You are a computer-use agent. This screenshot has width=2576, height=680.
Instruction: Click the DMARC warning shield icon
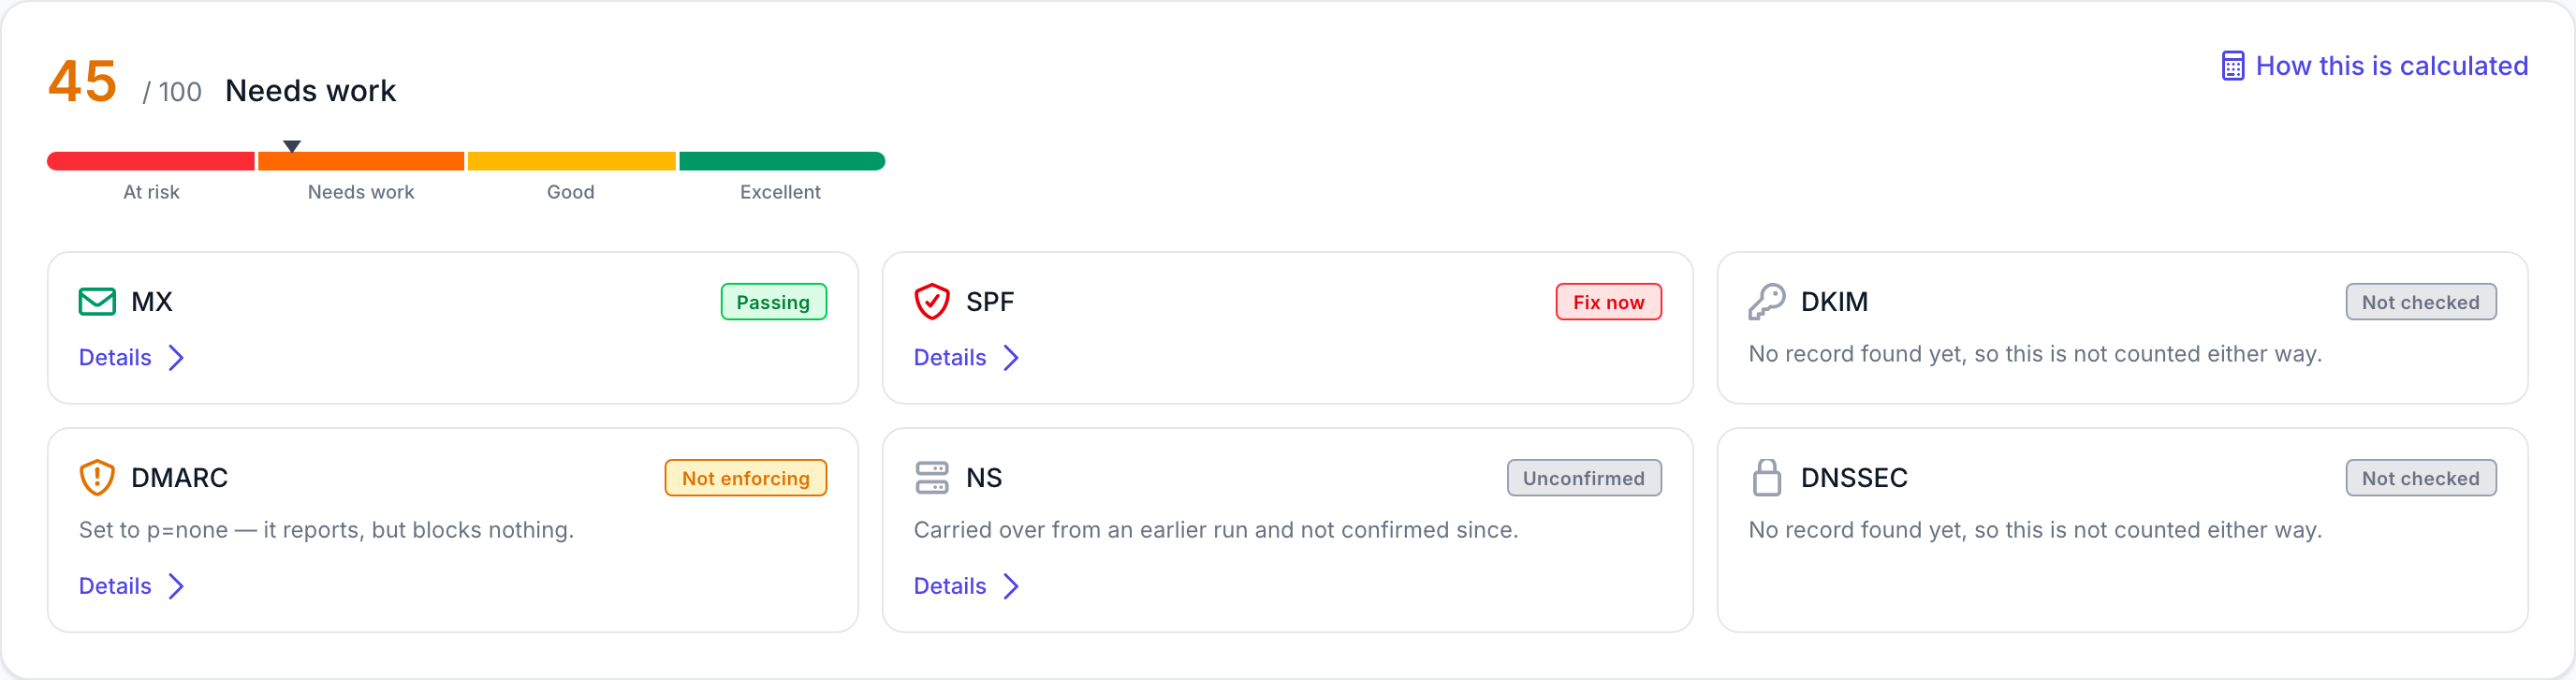point(97,478)
